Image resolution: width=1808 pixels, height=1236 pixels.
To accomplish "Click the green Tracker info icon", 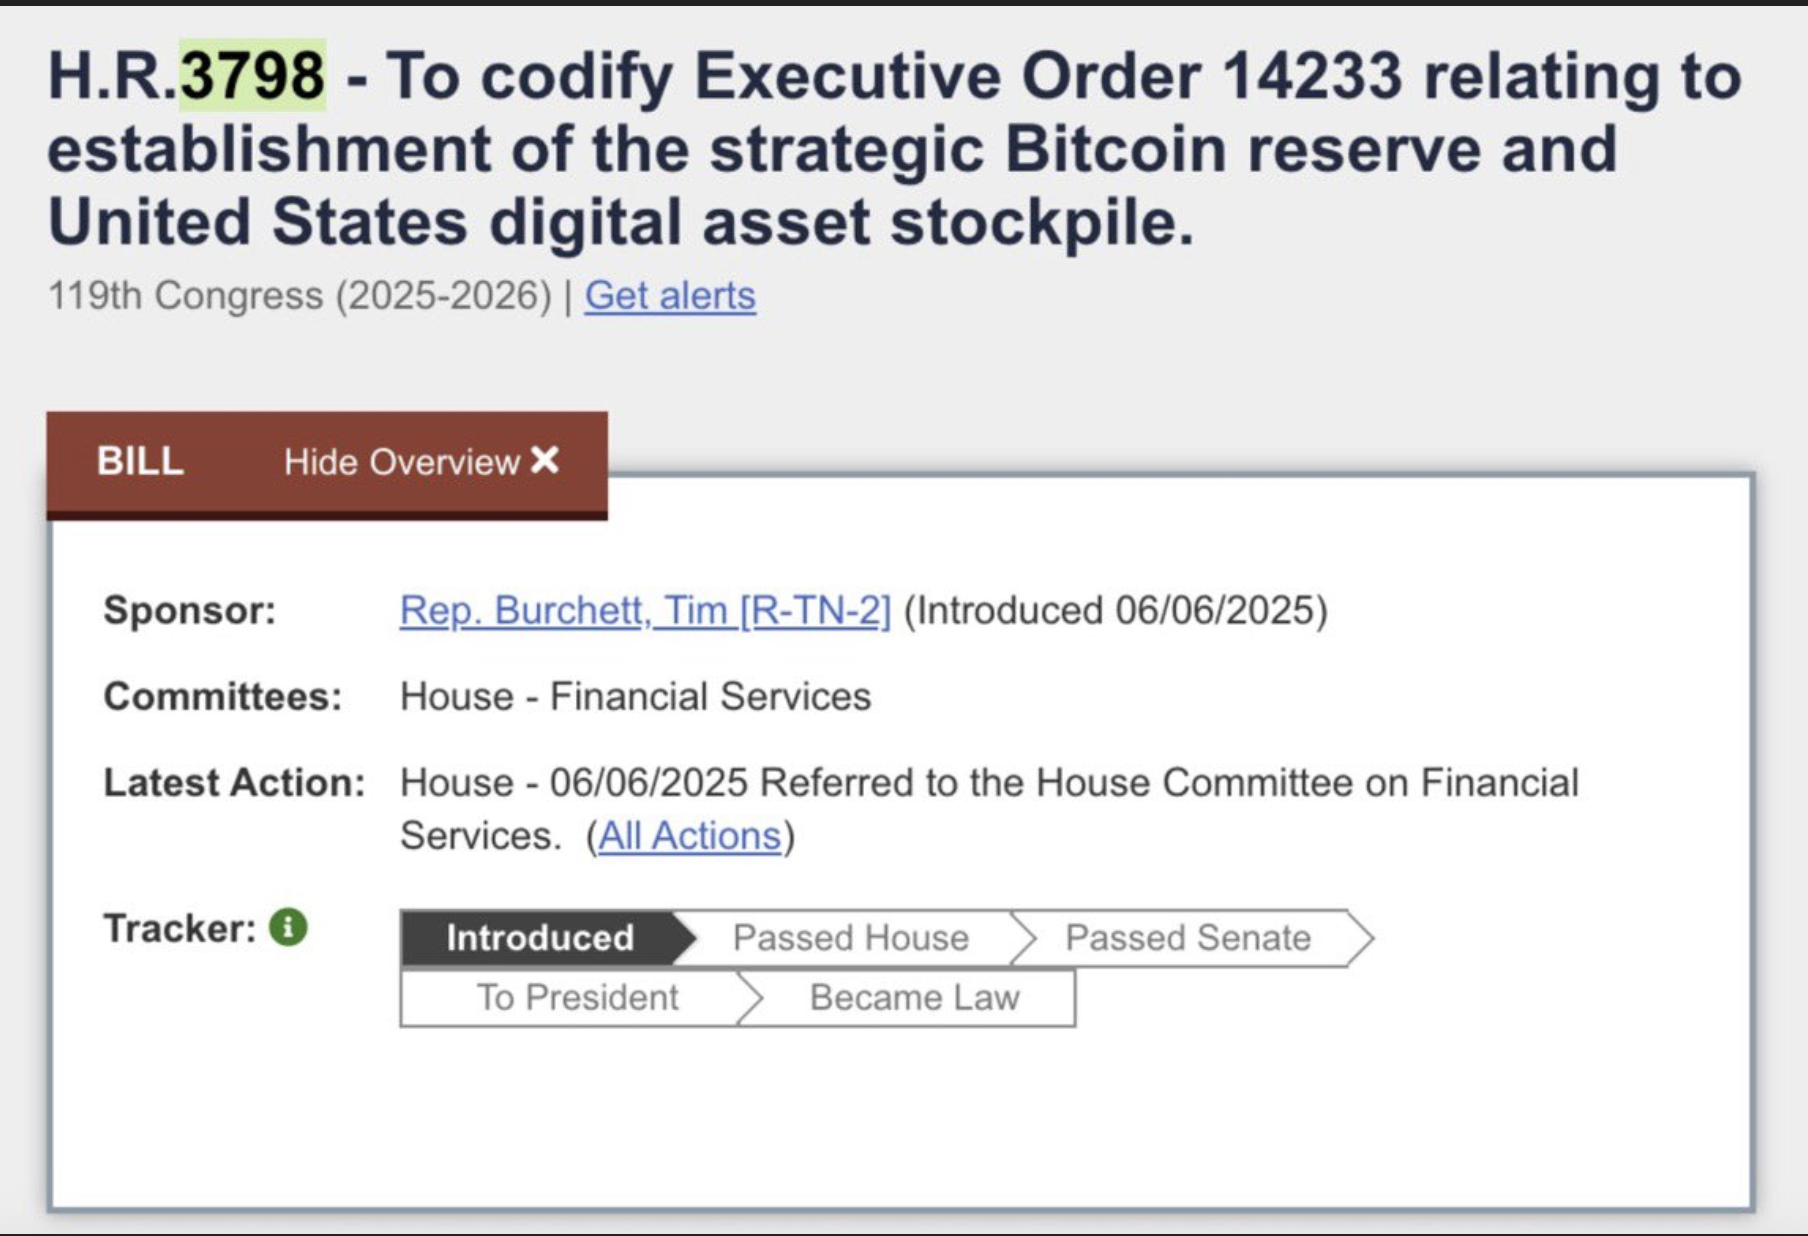I will click(288, 927).
